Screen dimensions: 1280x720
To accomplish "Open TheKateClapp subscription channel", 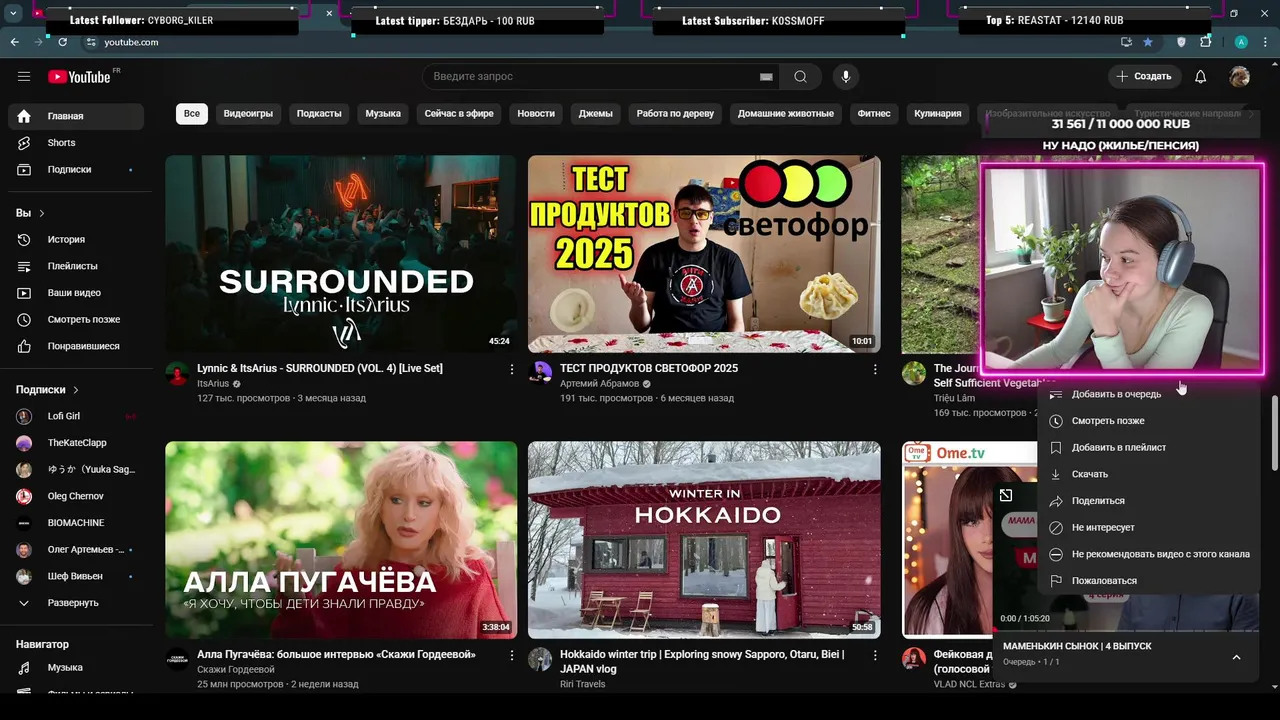I will tap(76, 443).
